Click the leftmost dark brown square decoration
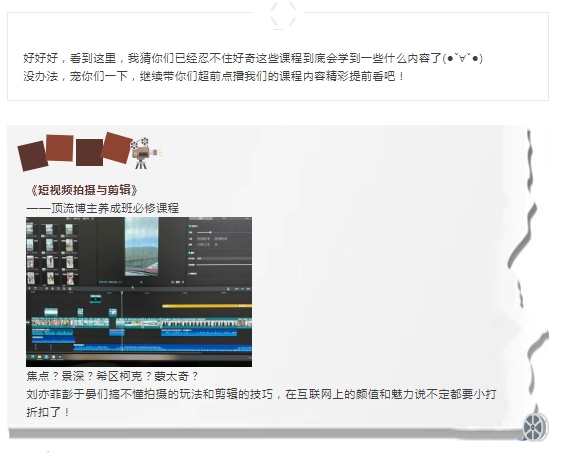Screen dimensions: 563x452 [33, 156]
